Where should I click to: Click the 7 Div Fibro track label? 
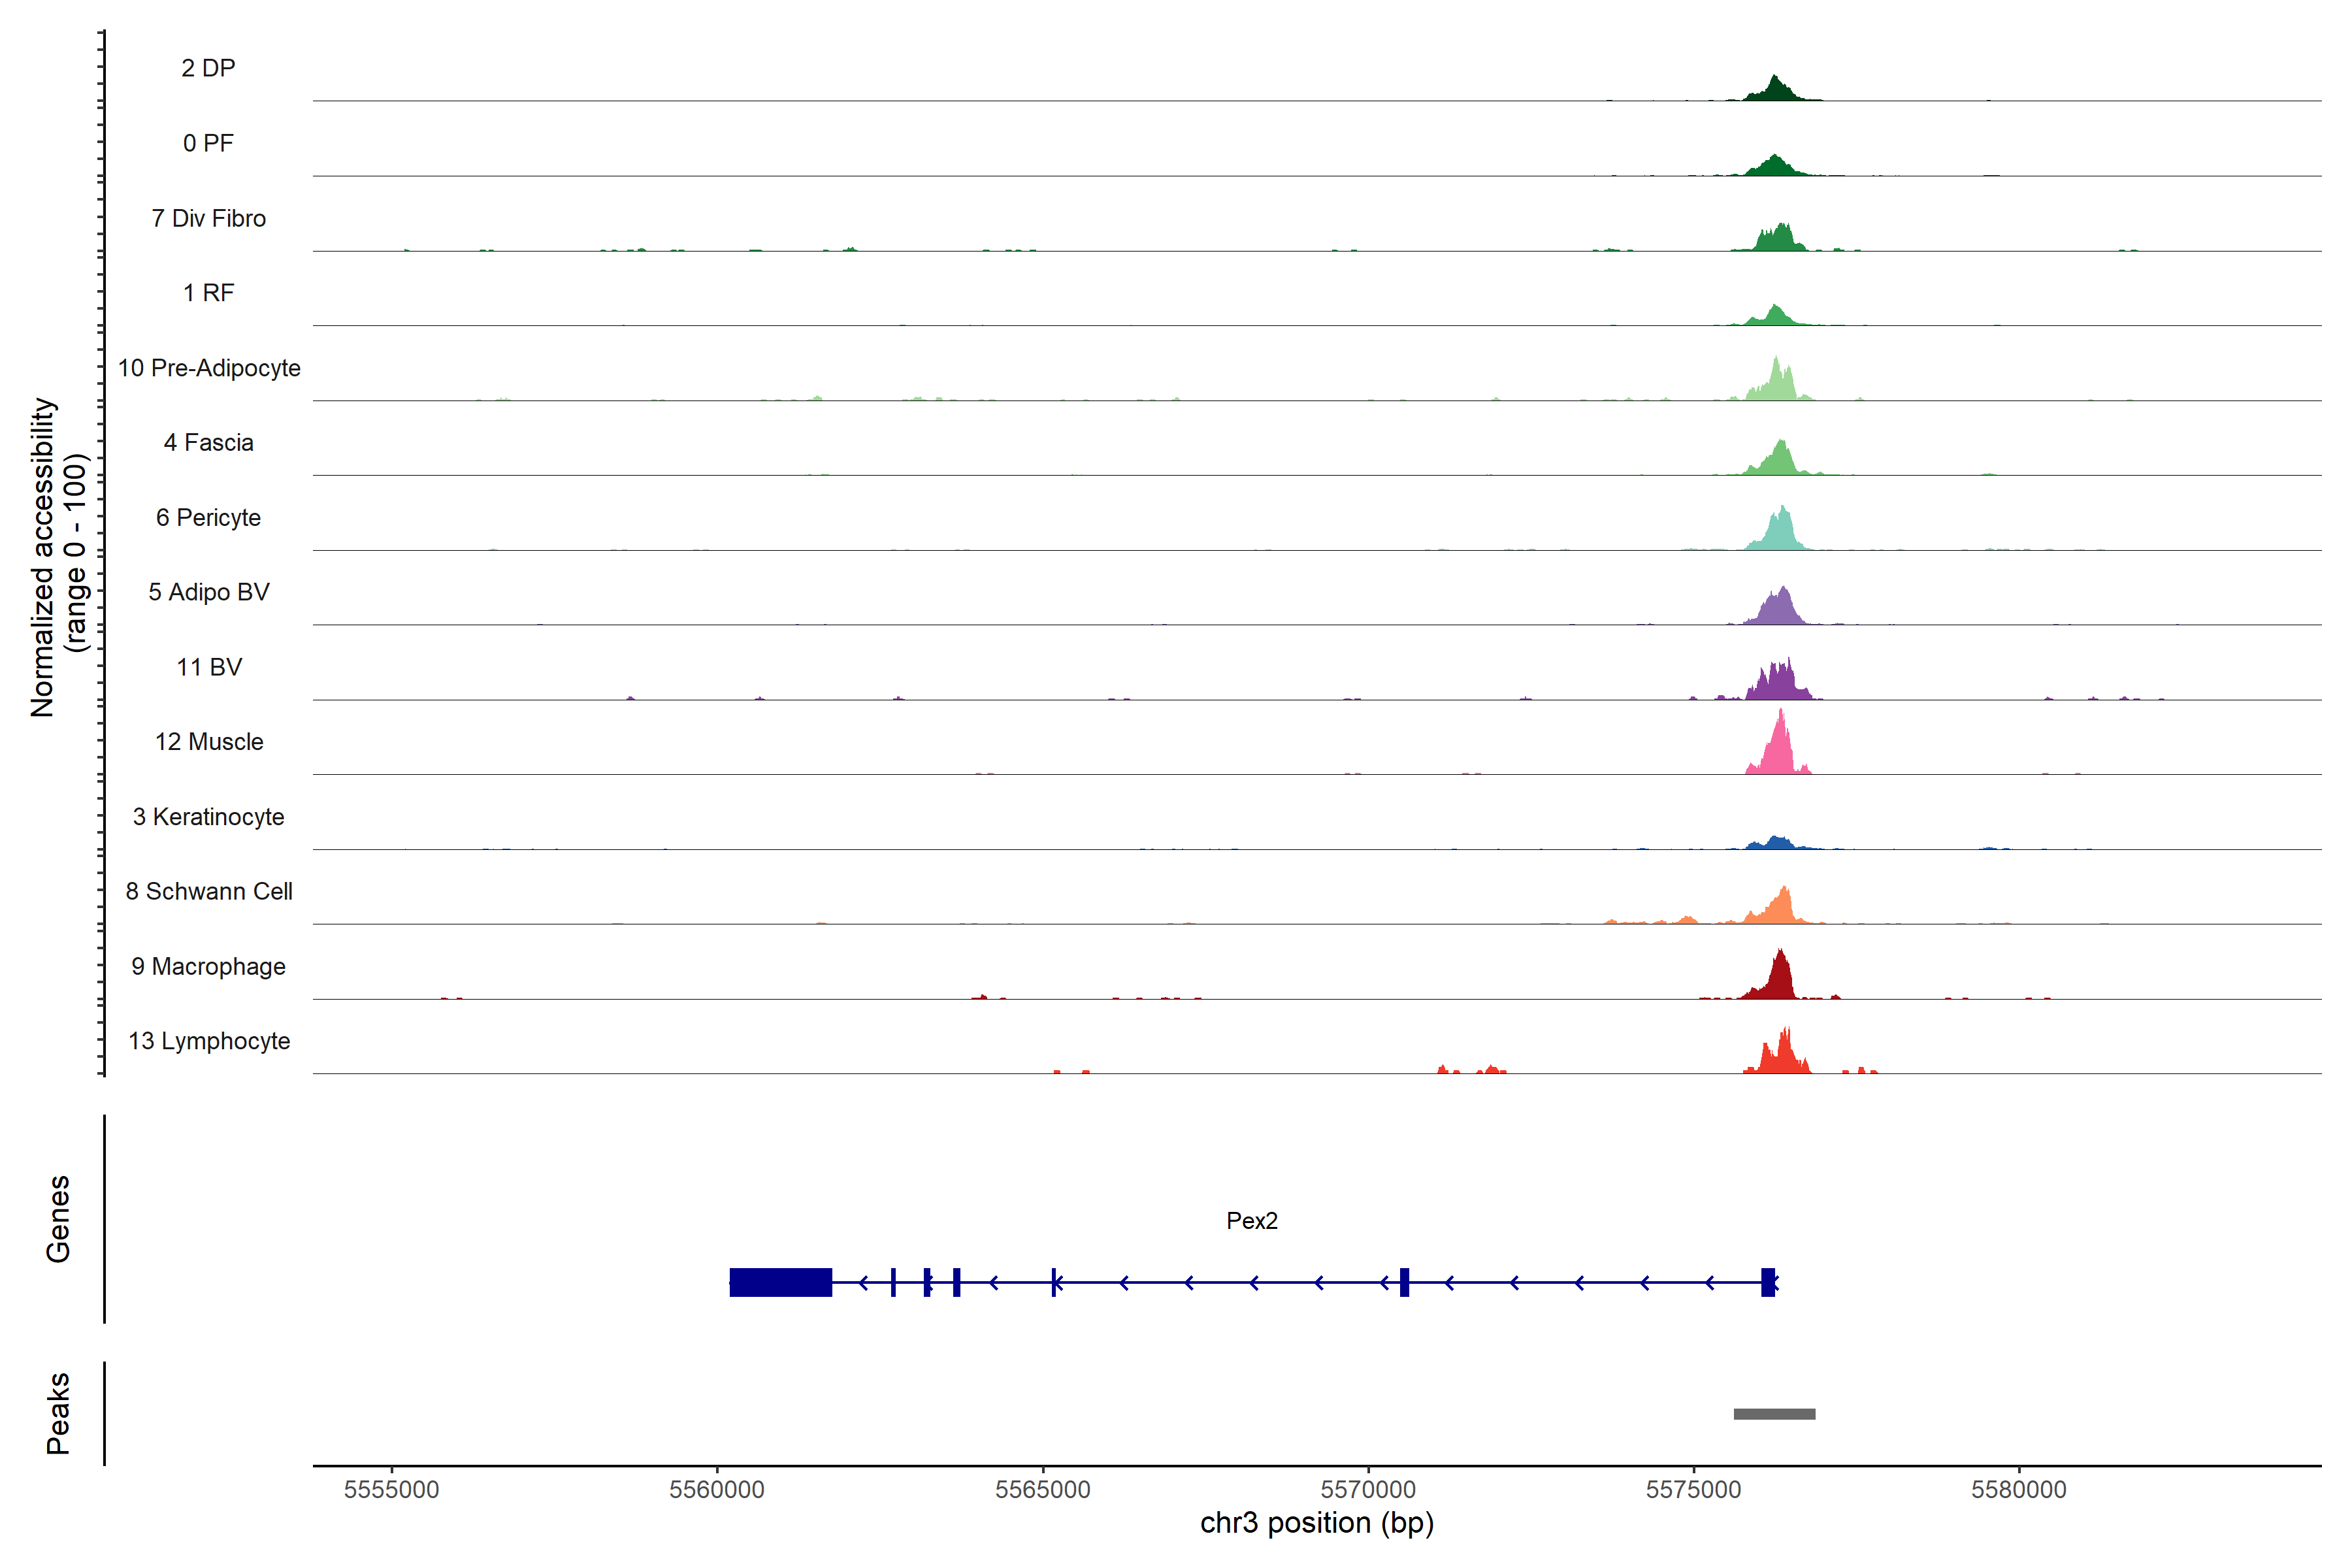pyautogui.click(x=208, y=218)
